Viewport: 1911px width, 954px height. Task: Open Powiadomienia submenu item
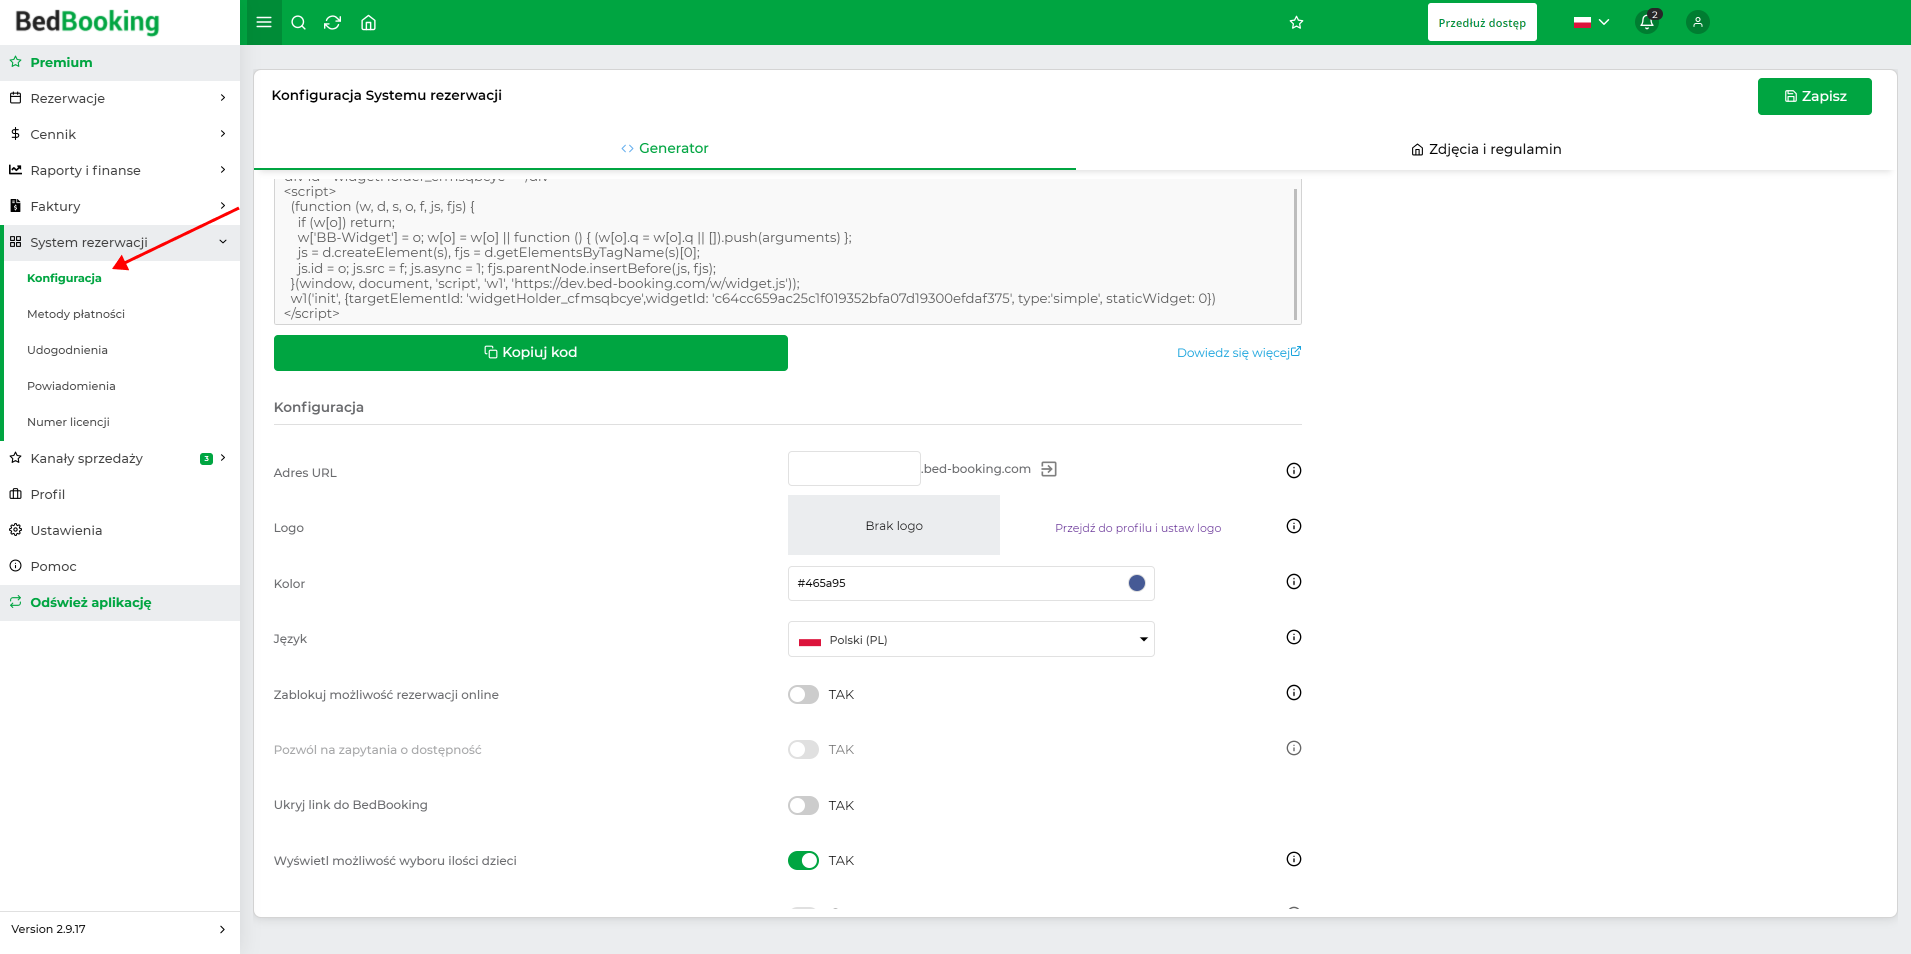point(71,386)
